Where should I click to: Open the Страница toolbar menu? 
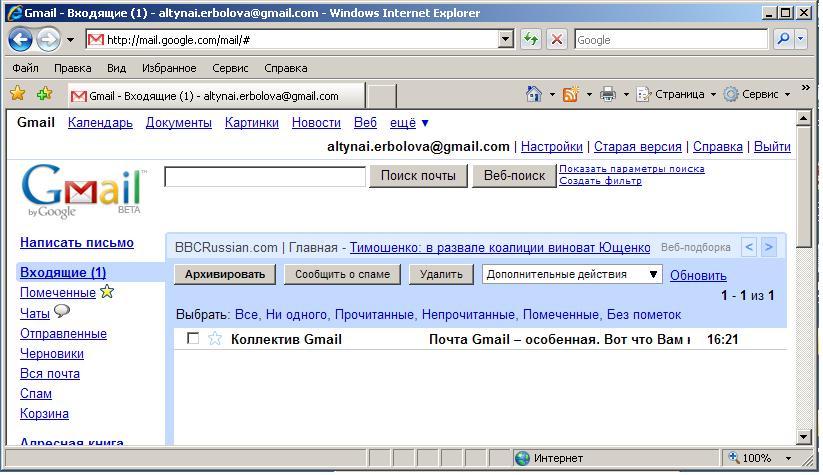(x=676, y=94)
